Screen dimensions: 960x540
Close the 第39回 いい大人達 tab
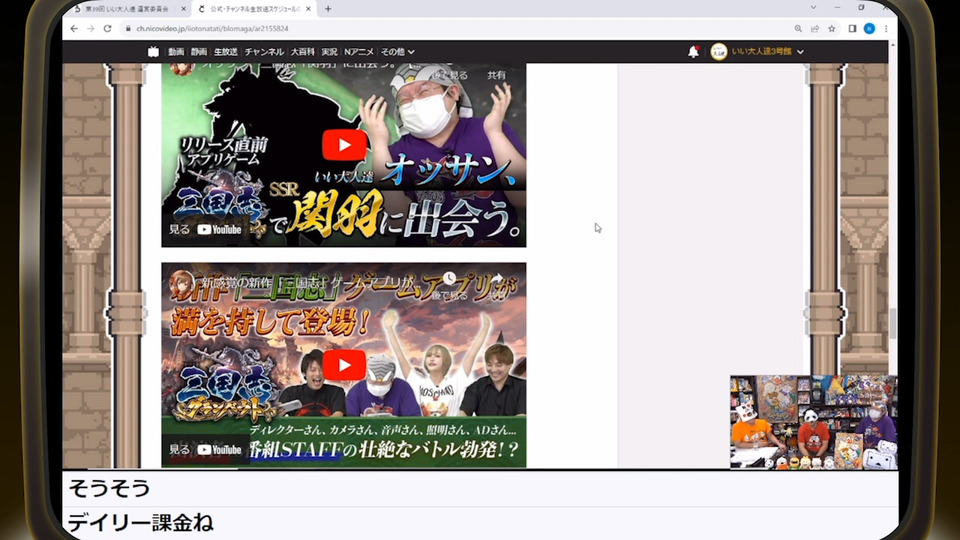coord(183,9)
